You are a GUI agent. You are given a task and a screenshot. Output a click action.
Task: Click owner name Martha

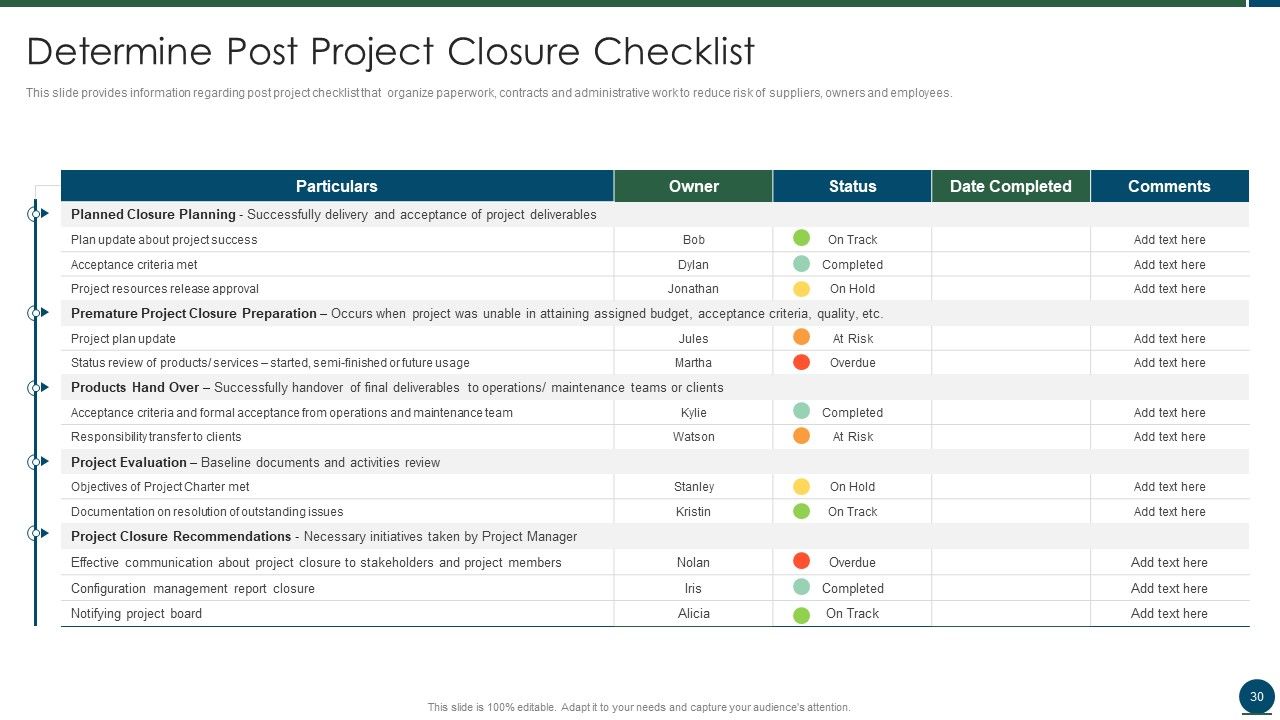[x=693, y=363]
